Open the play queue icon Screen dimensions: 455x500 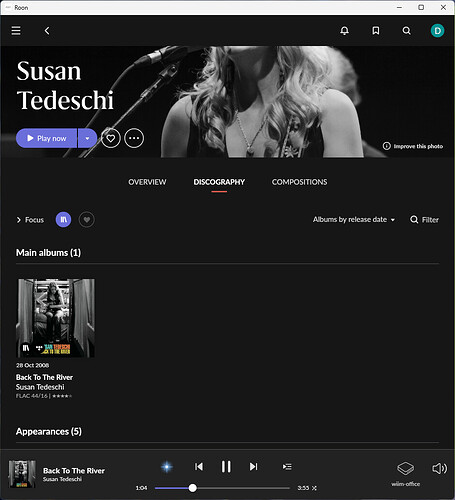pyautogui.click(x=287, y=467)
